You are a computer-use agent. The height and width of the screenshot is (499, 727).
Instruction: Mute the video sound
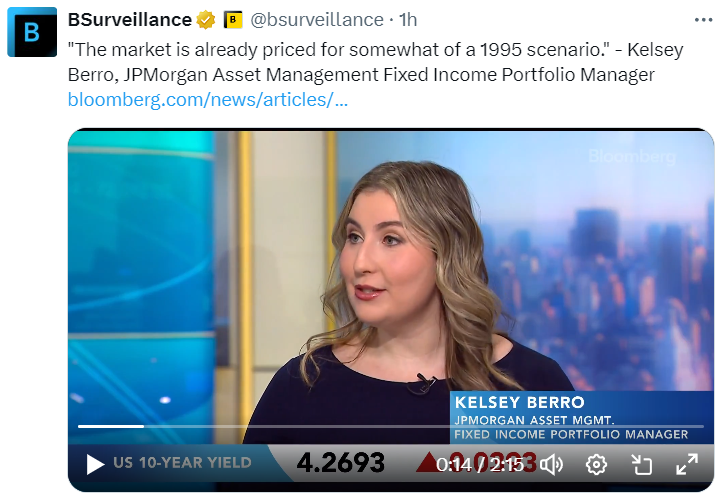553,464
